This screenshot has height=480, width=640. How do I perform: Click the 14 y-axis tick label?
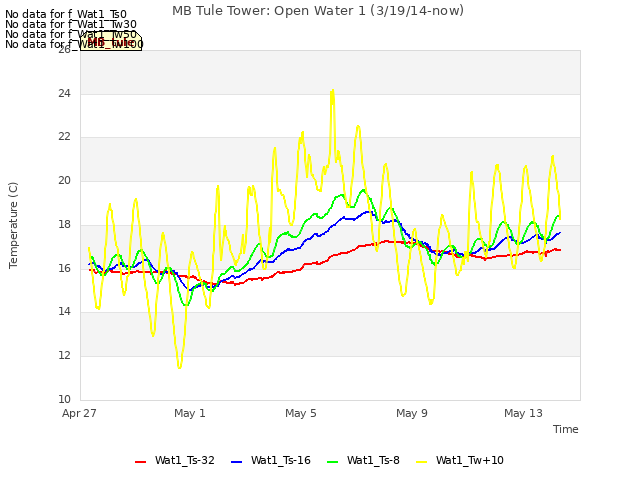click(x=64, y=312)
